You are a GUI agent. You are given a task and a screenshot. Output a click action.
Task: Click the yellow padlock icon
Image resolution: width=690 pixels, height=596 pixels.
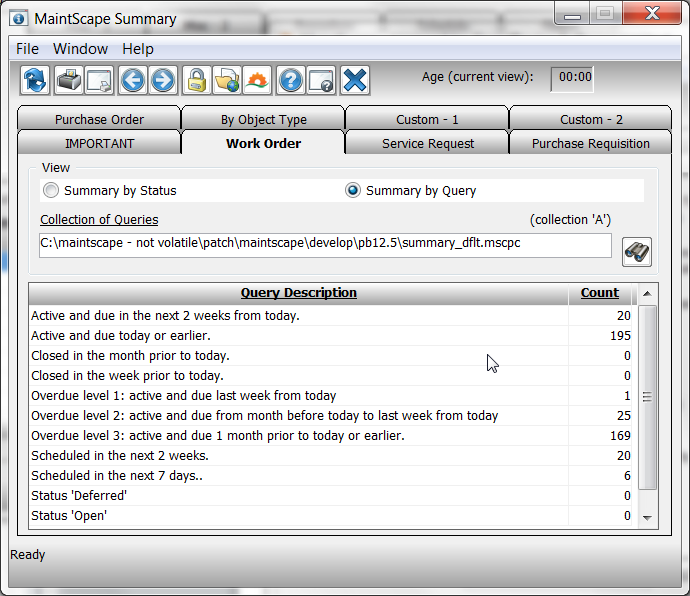coord(197,81)
